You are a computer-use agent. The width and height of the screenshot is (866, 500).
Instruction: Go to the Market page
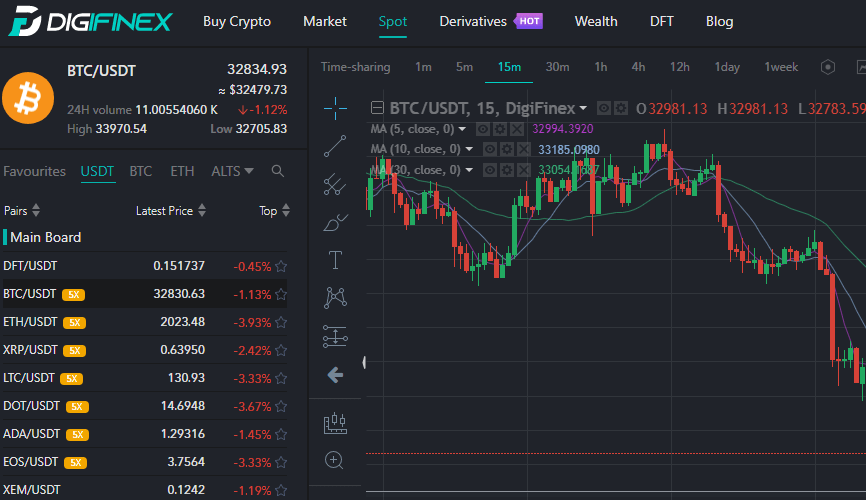[x=325, y=22]
